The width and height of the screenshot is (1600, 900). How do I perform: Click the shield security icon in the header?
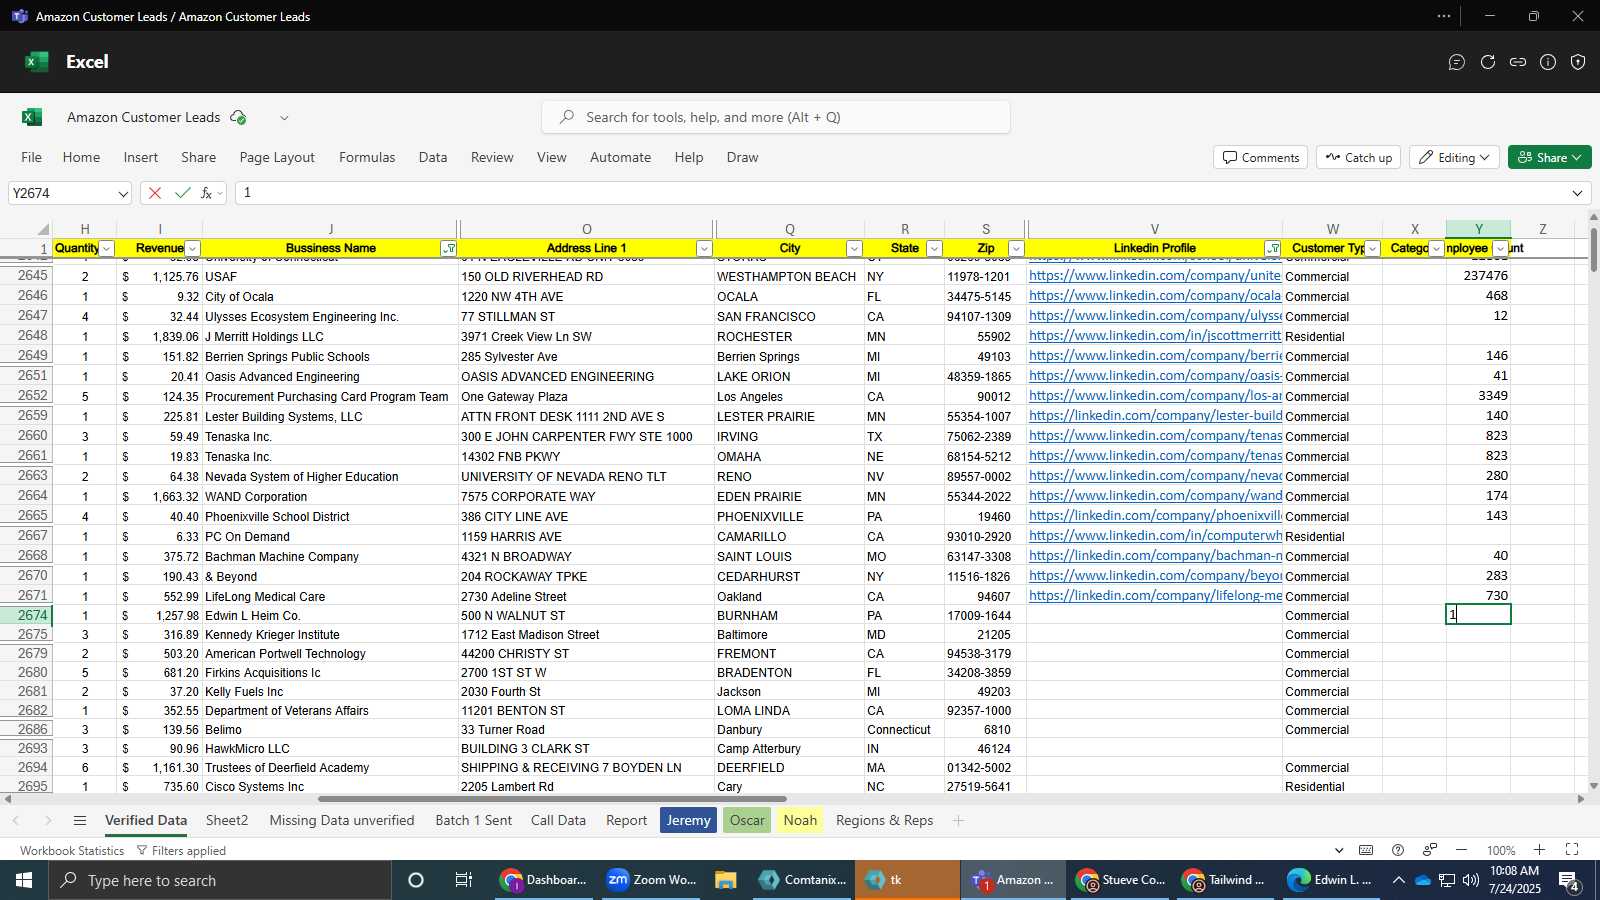[1578, 62]
